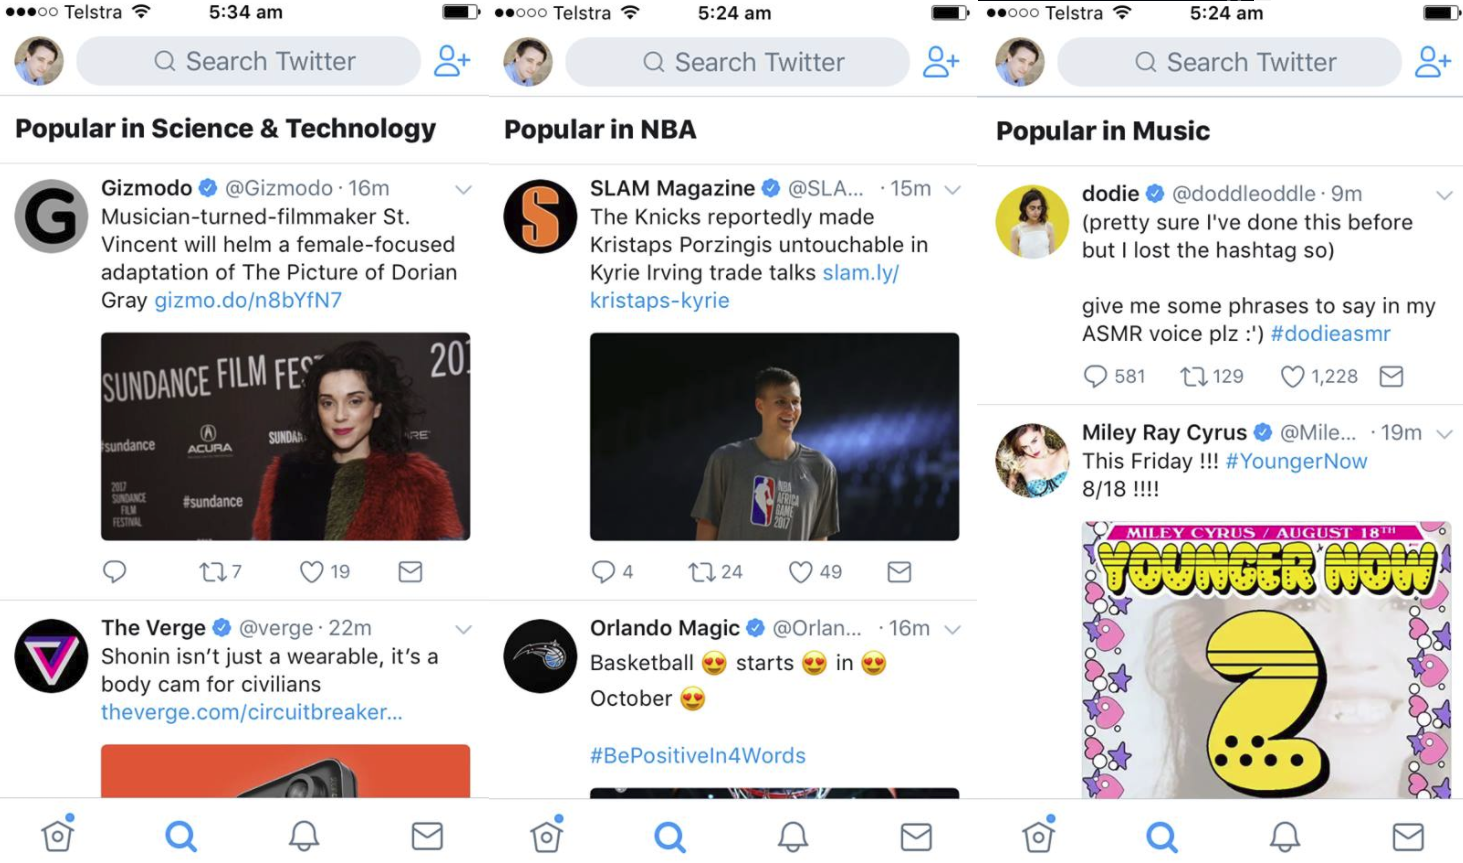Expand options chevron on The Verge tweet
Screen dimensions: 1463x863
(x=463, y=629)
